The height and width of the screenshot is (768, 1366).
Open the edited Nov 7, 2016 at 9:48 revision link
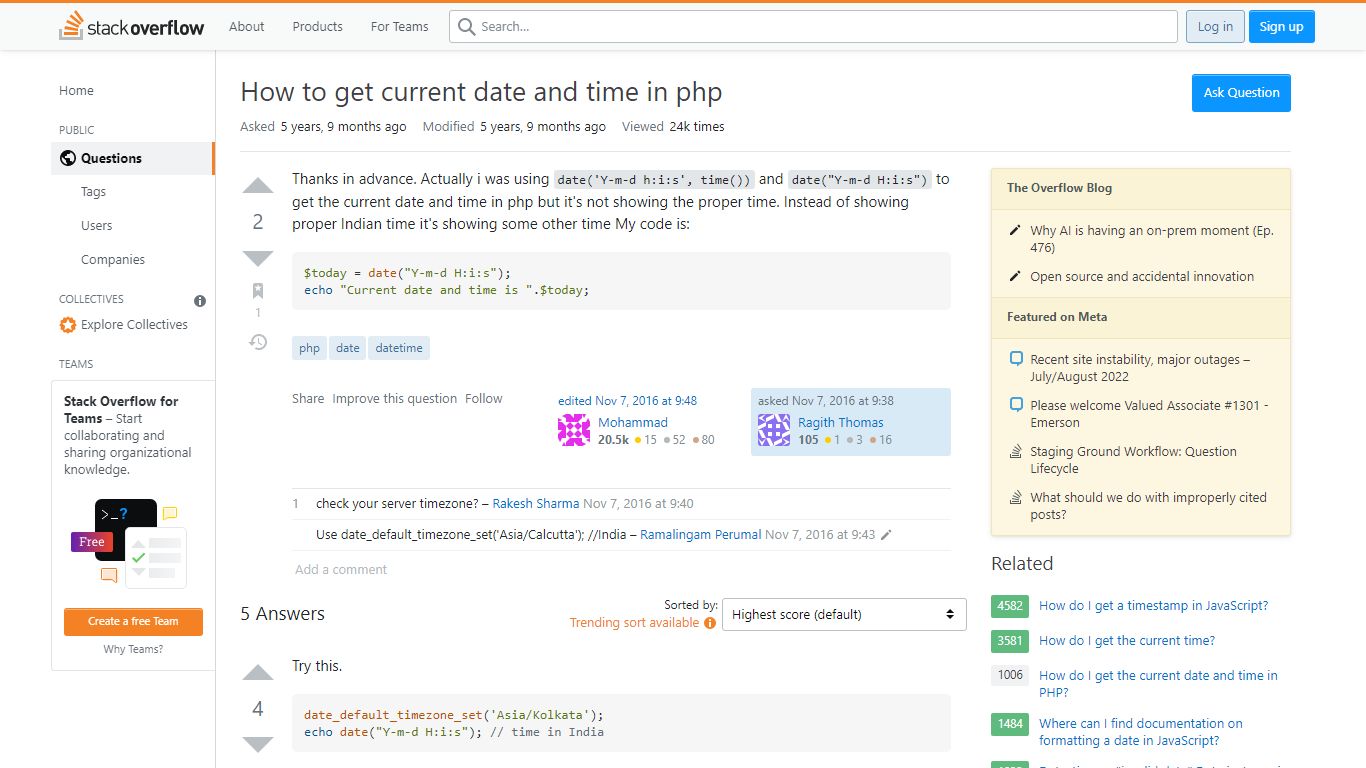(628, 401)
